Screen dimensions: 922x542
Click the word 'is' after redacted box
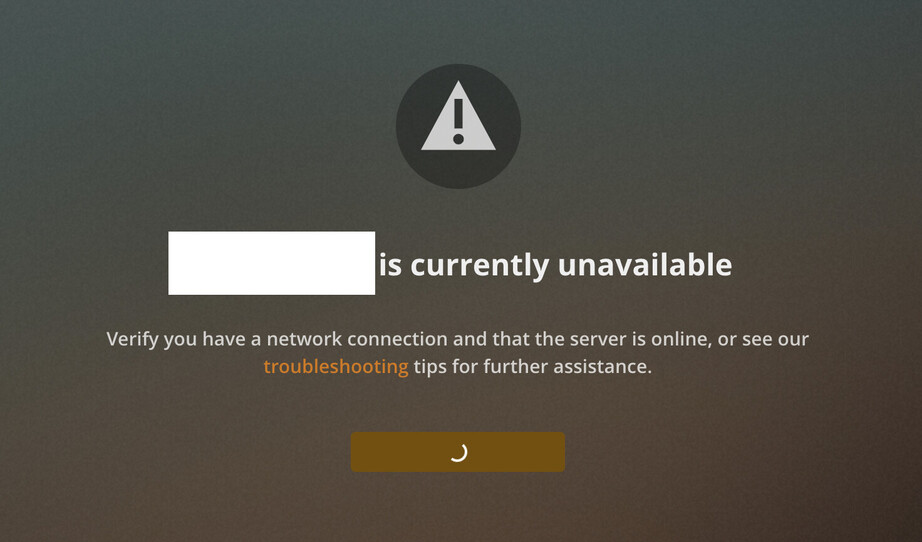coord(390,265)
